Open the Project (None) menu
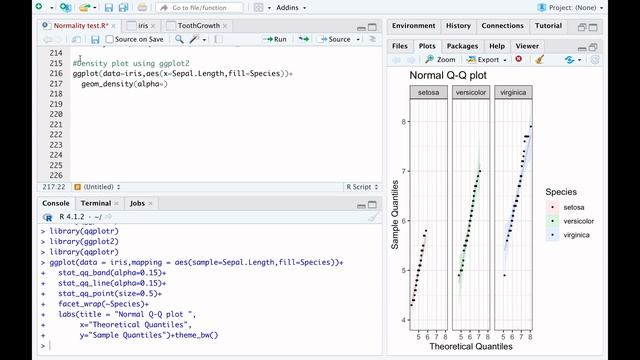The image size is (640, 360). pos(571,8)
